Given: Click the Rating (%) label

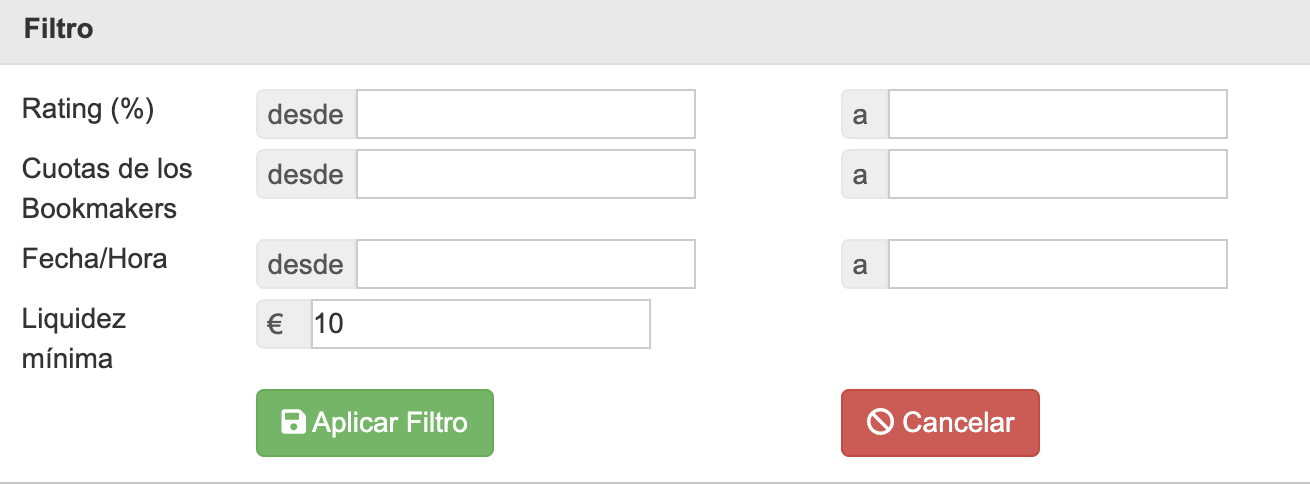Looking at the screenshot, I should pos(88,109).
